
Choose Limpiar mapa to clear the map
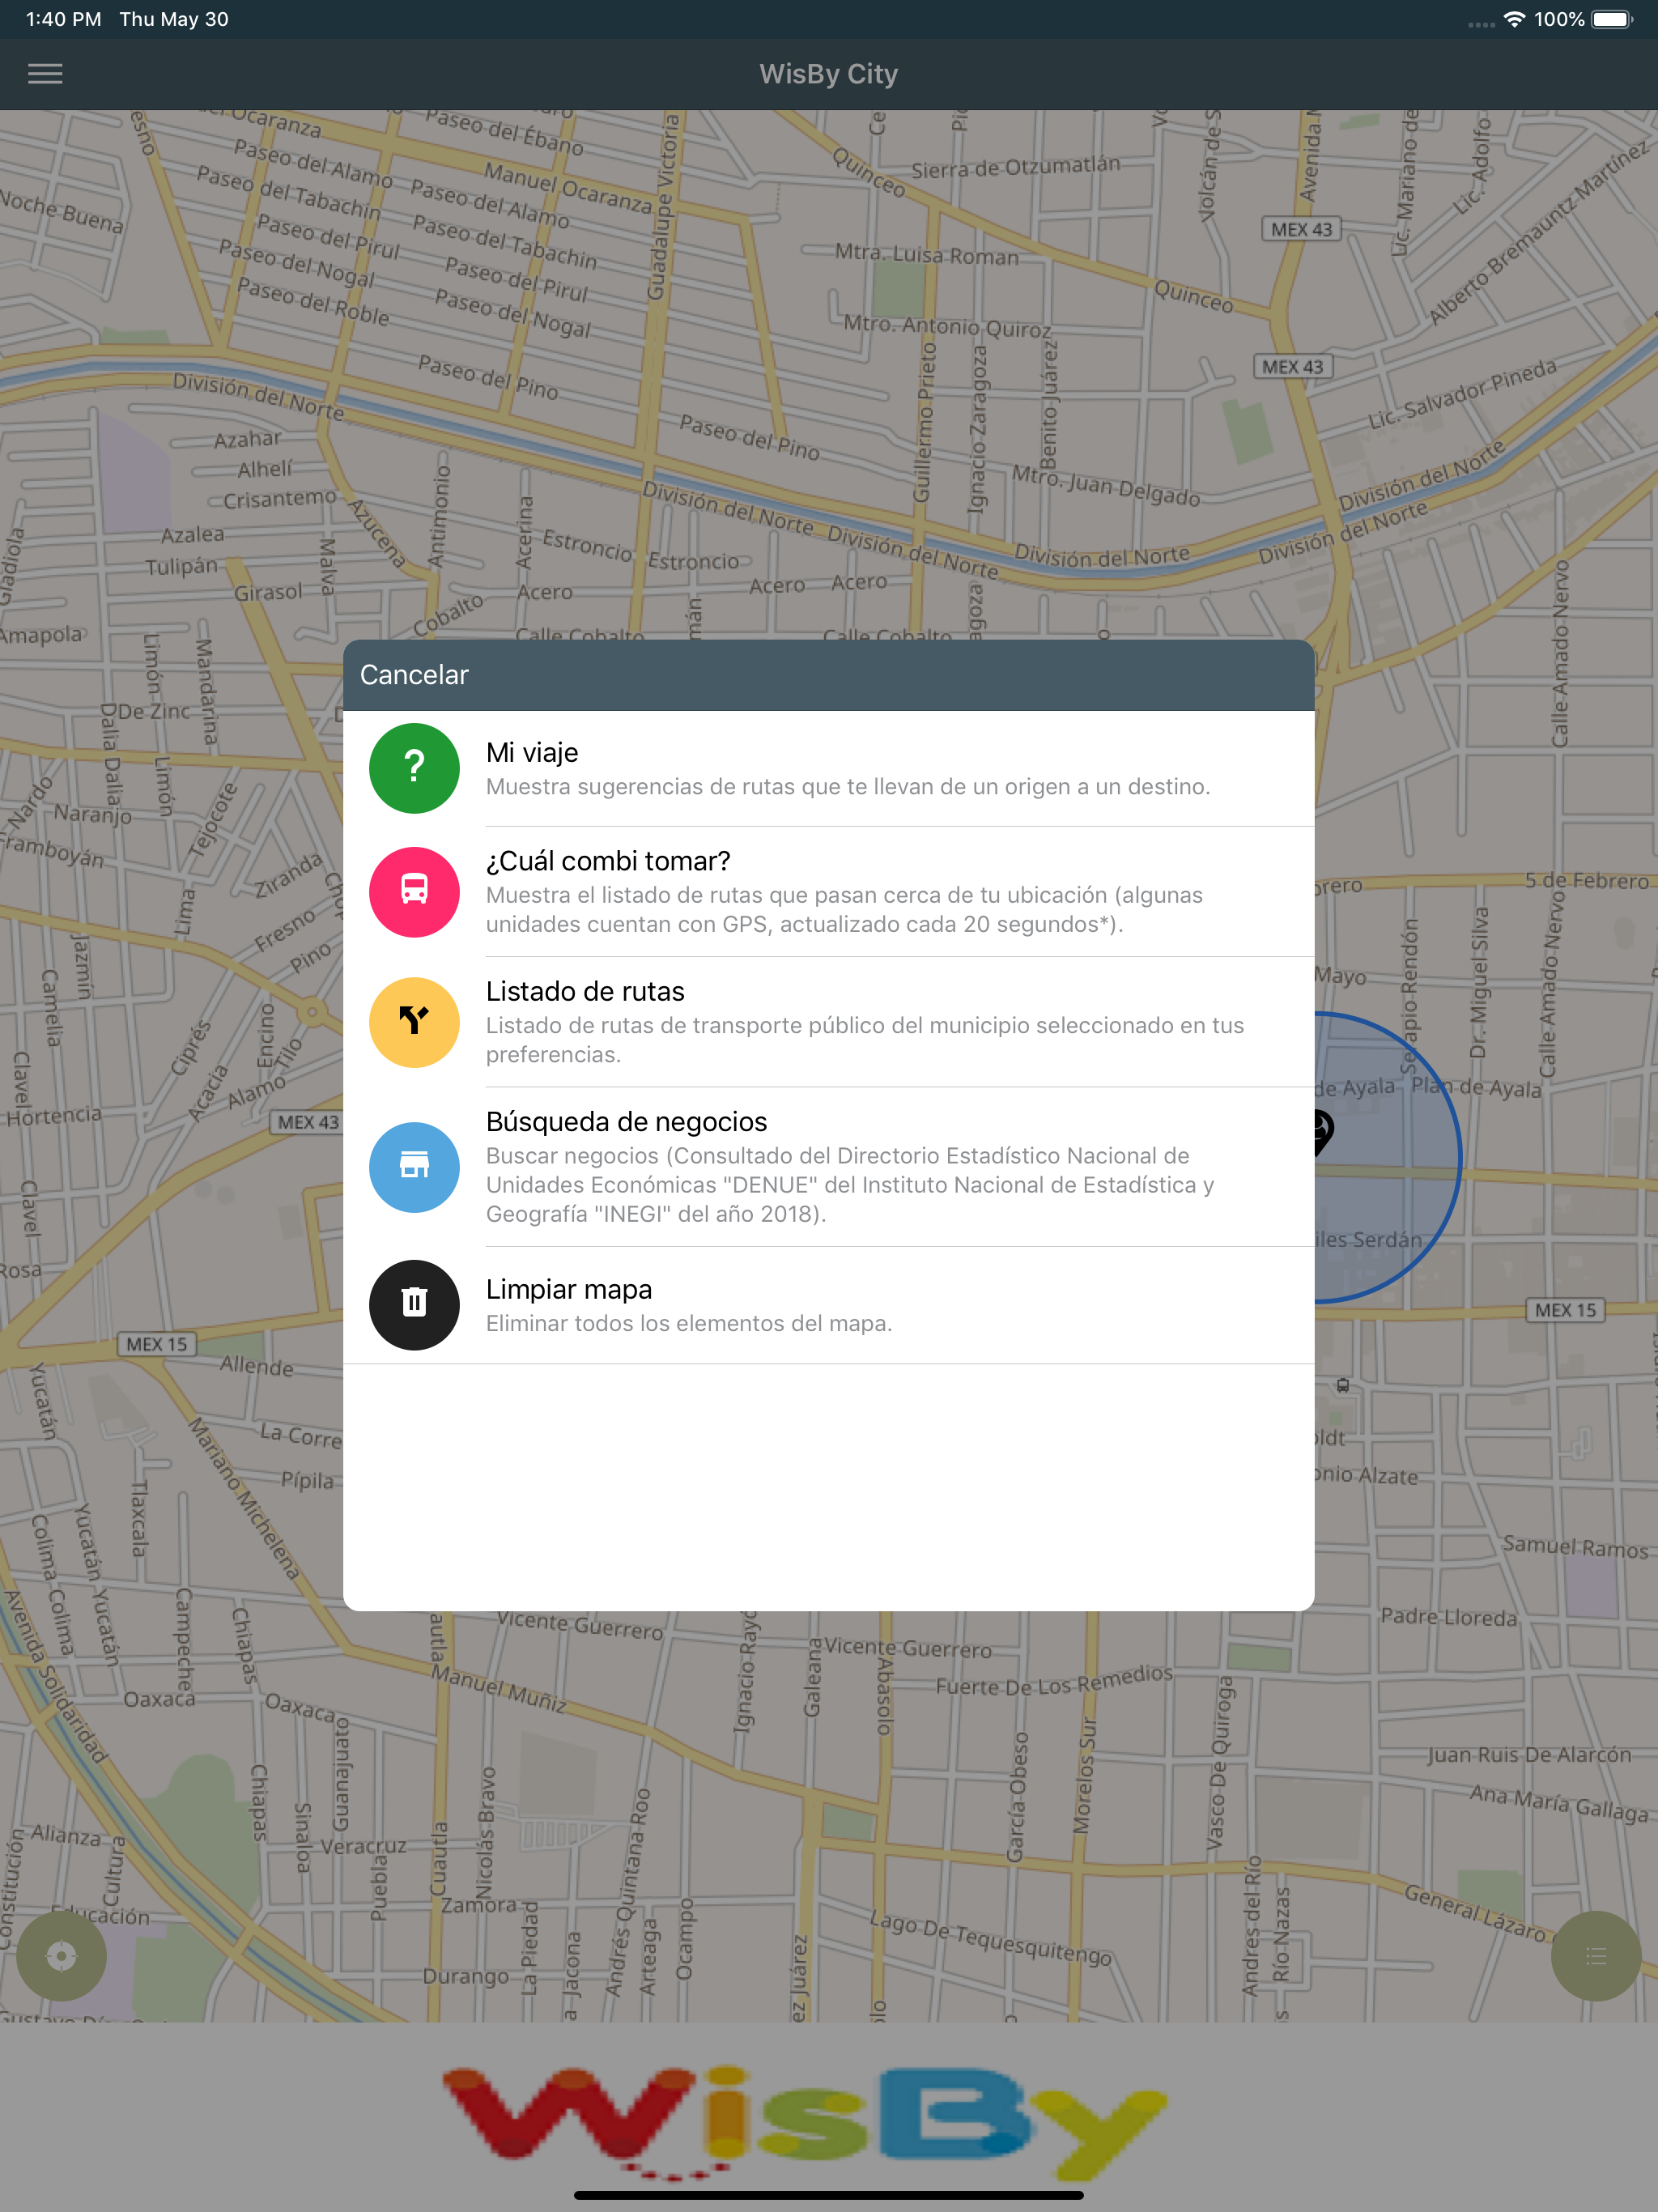pos(828,1305)
